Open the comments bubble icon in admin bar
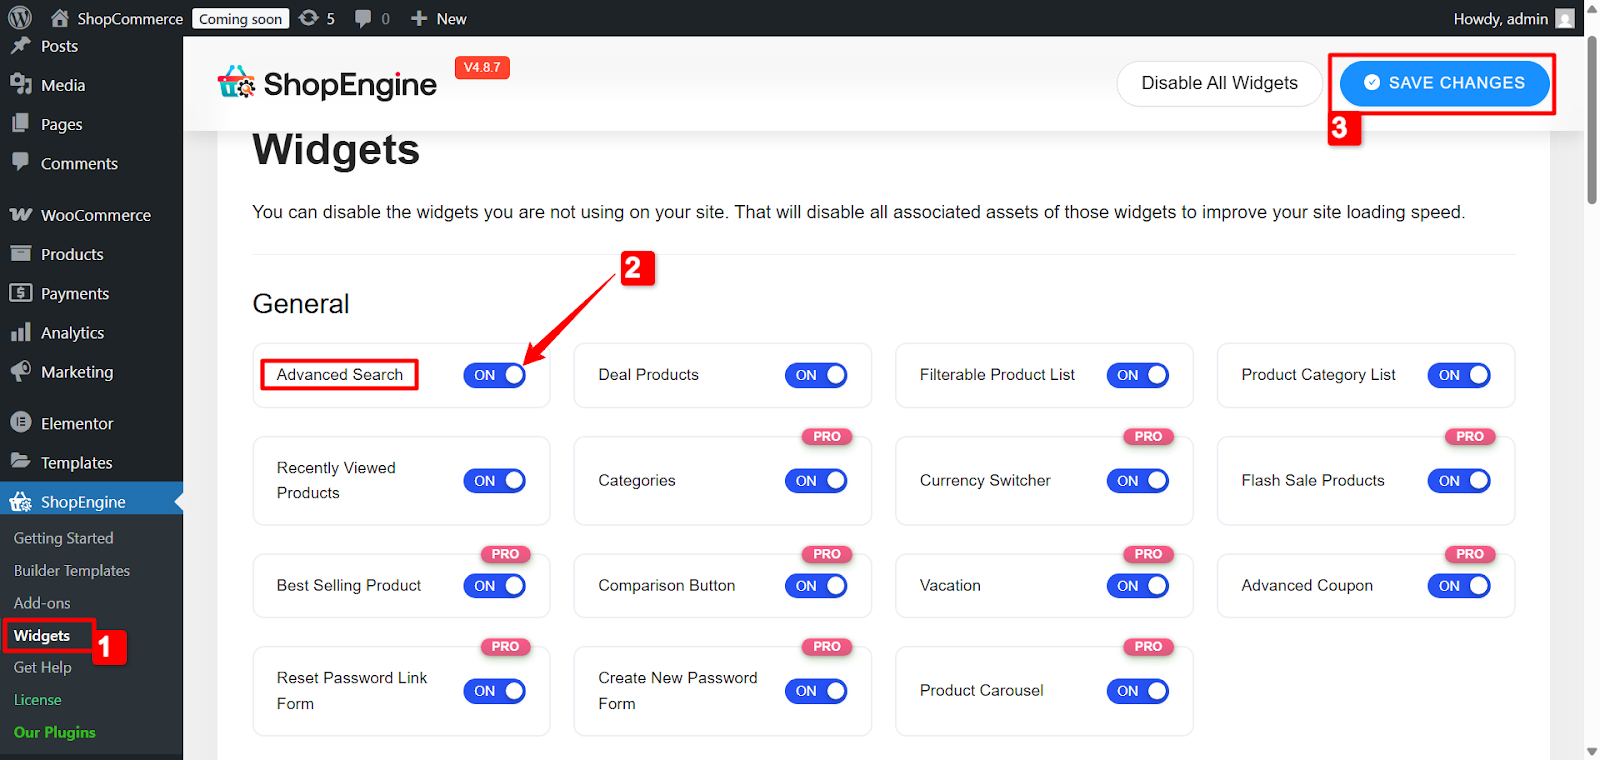The width and height of the screenshot is (1600, 760). point(363,18)
